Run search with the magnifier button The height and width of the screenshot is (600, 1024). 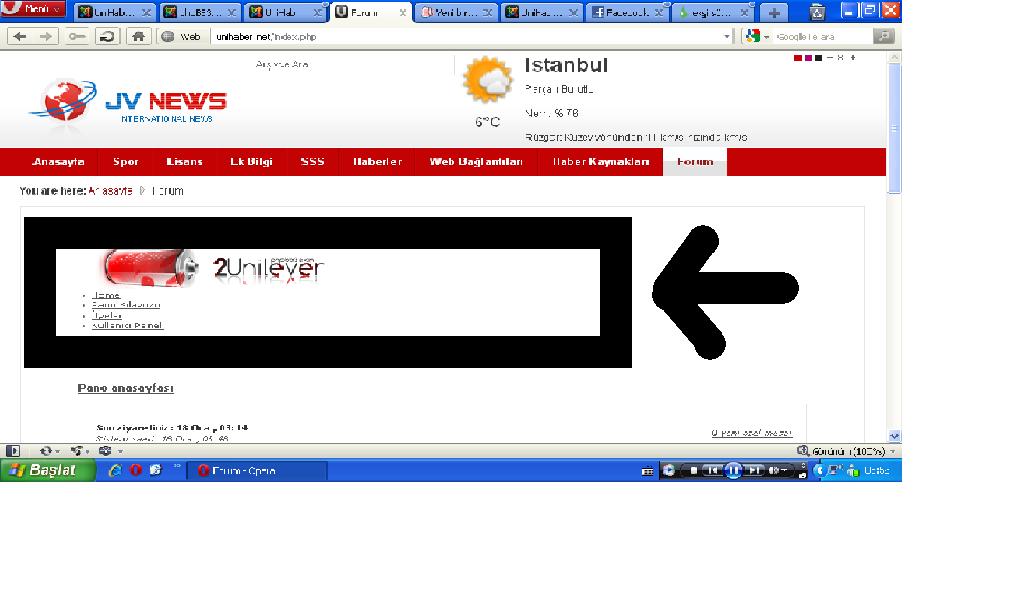tap(884, 37)
